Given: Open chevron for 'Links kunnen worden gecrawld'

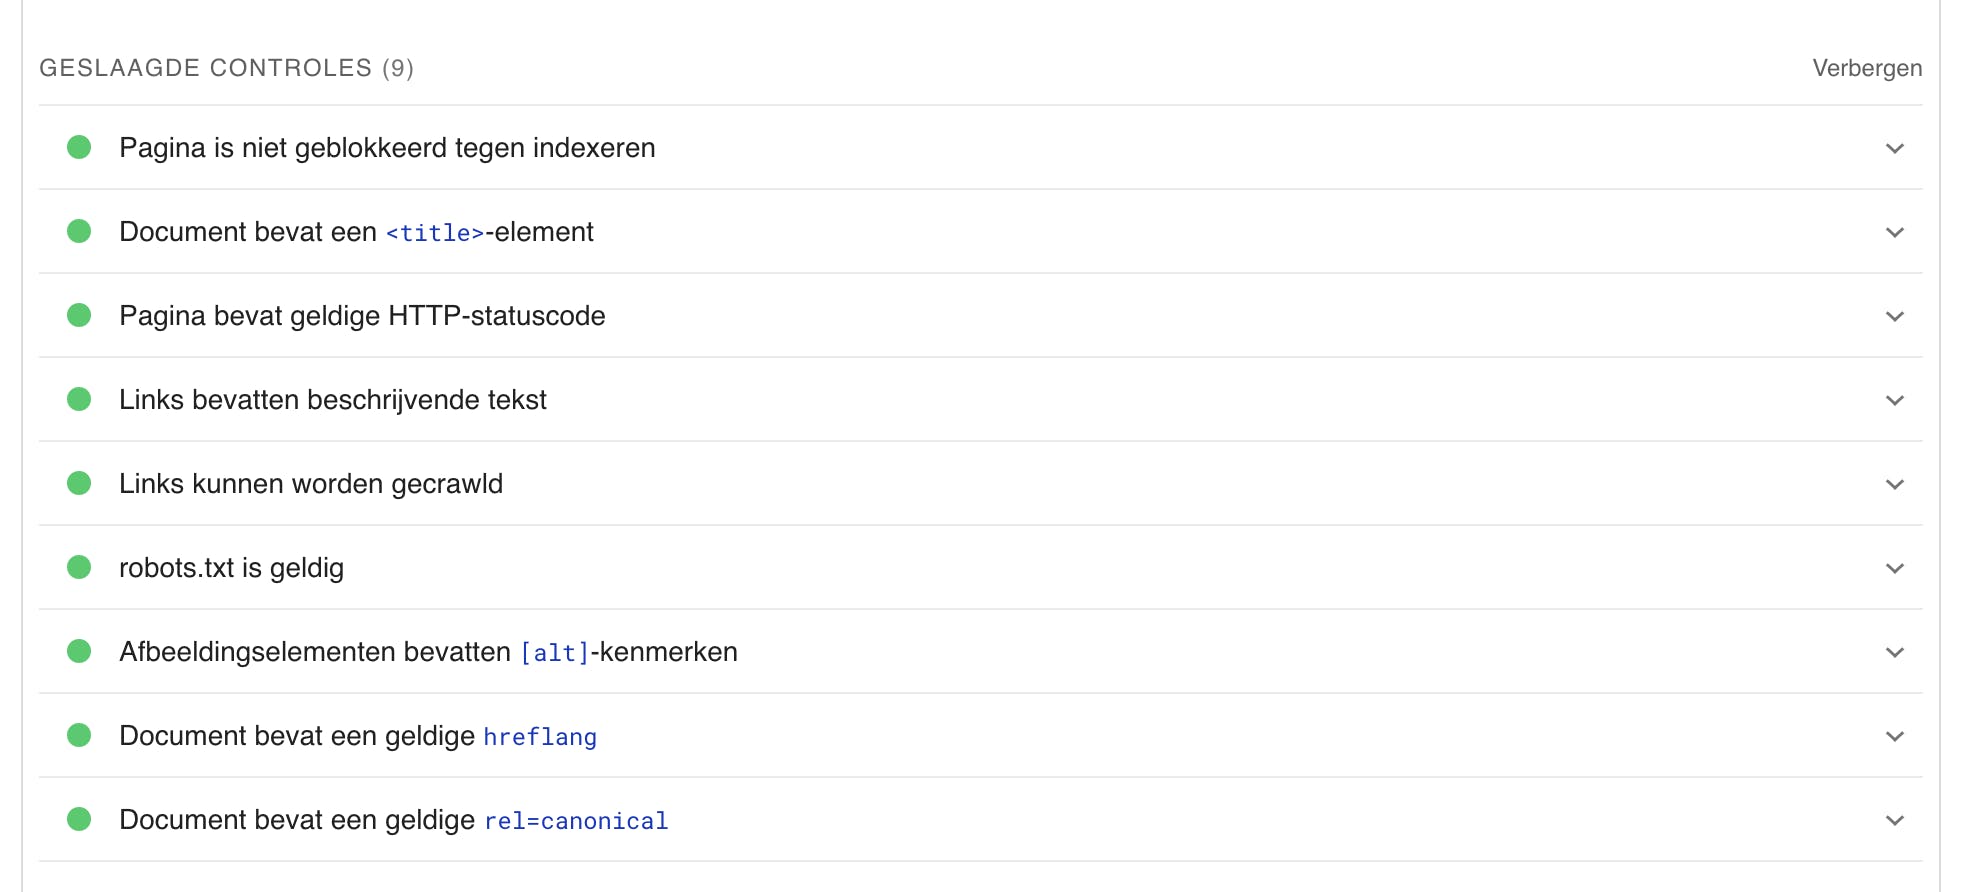Looking at the screenshot, I should click(1894, 485).
